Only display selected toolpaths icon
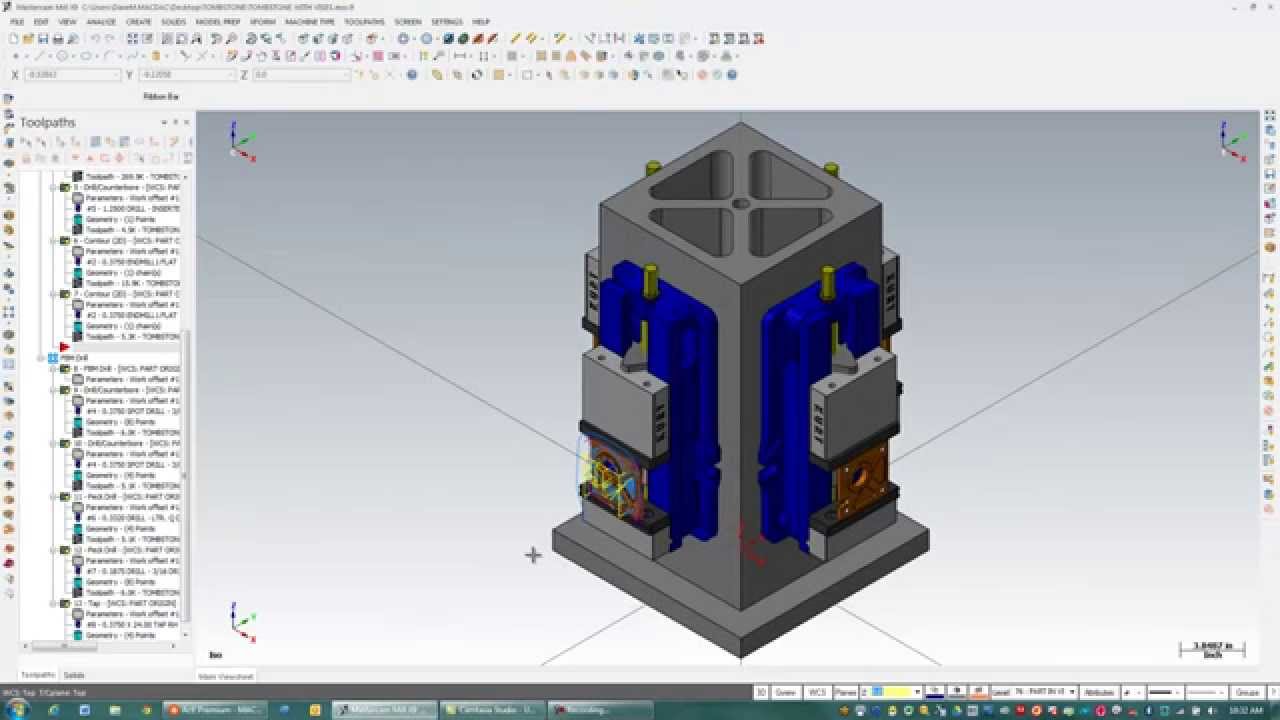Screen dimensions: 1280x720 [139, 158]
